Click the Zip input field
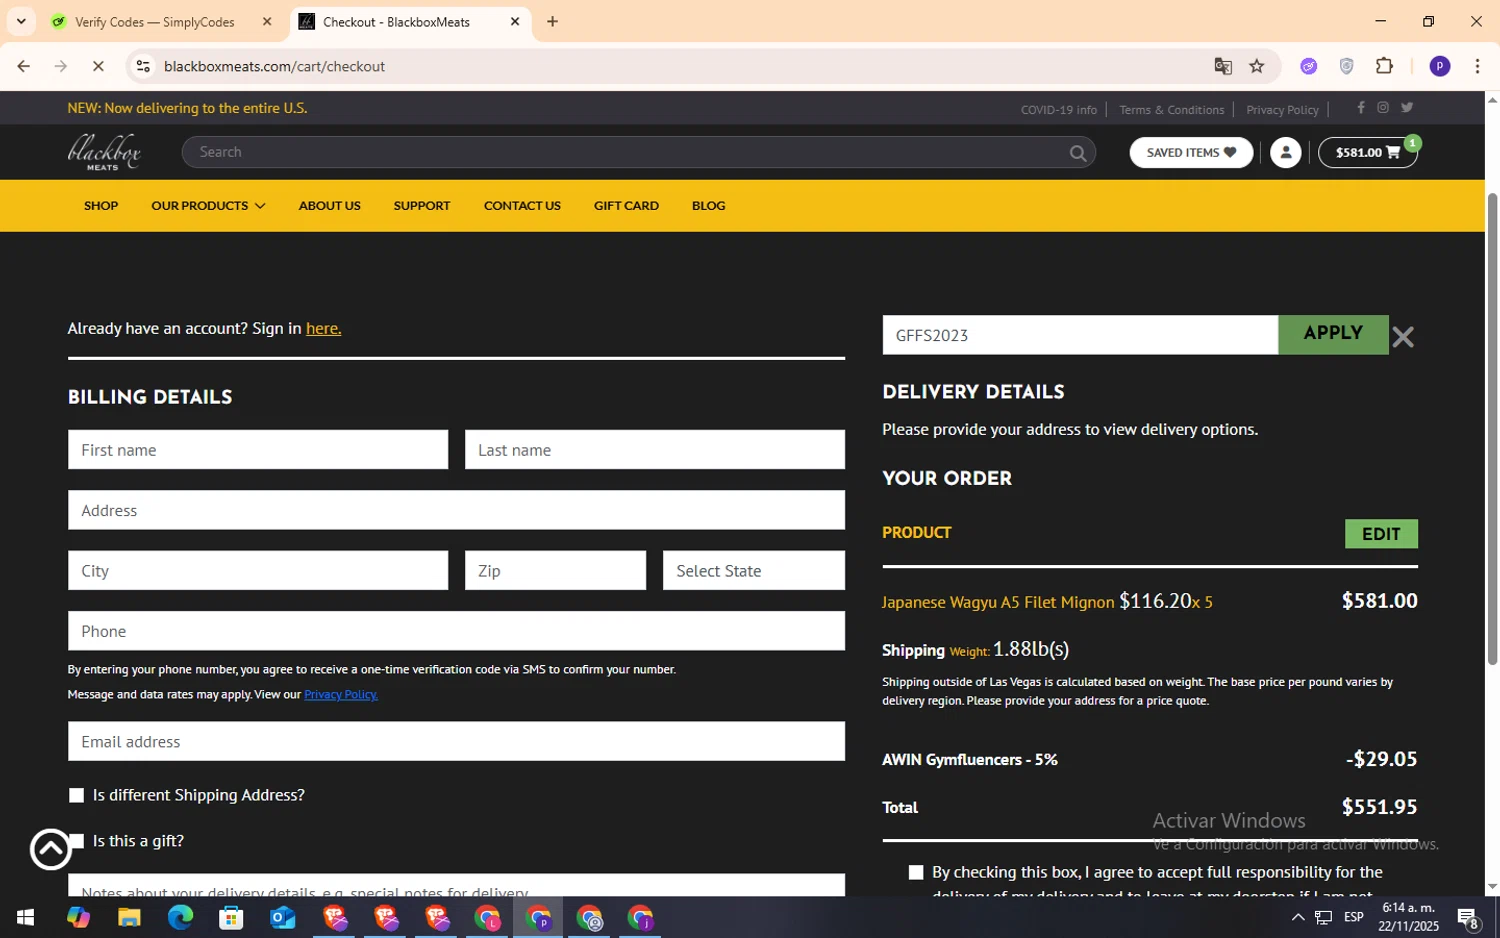Viewport: 1500px width, 938px height. 555,570
